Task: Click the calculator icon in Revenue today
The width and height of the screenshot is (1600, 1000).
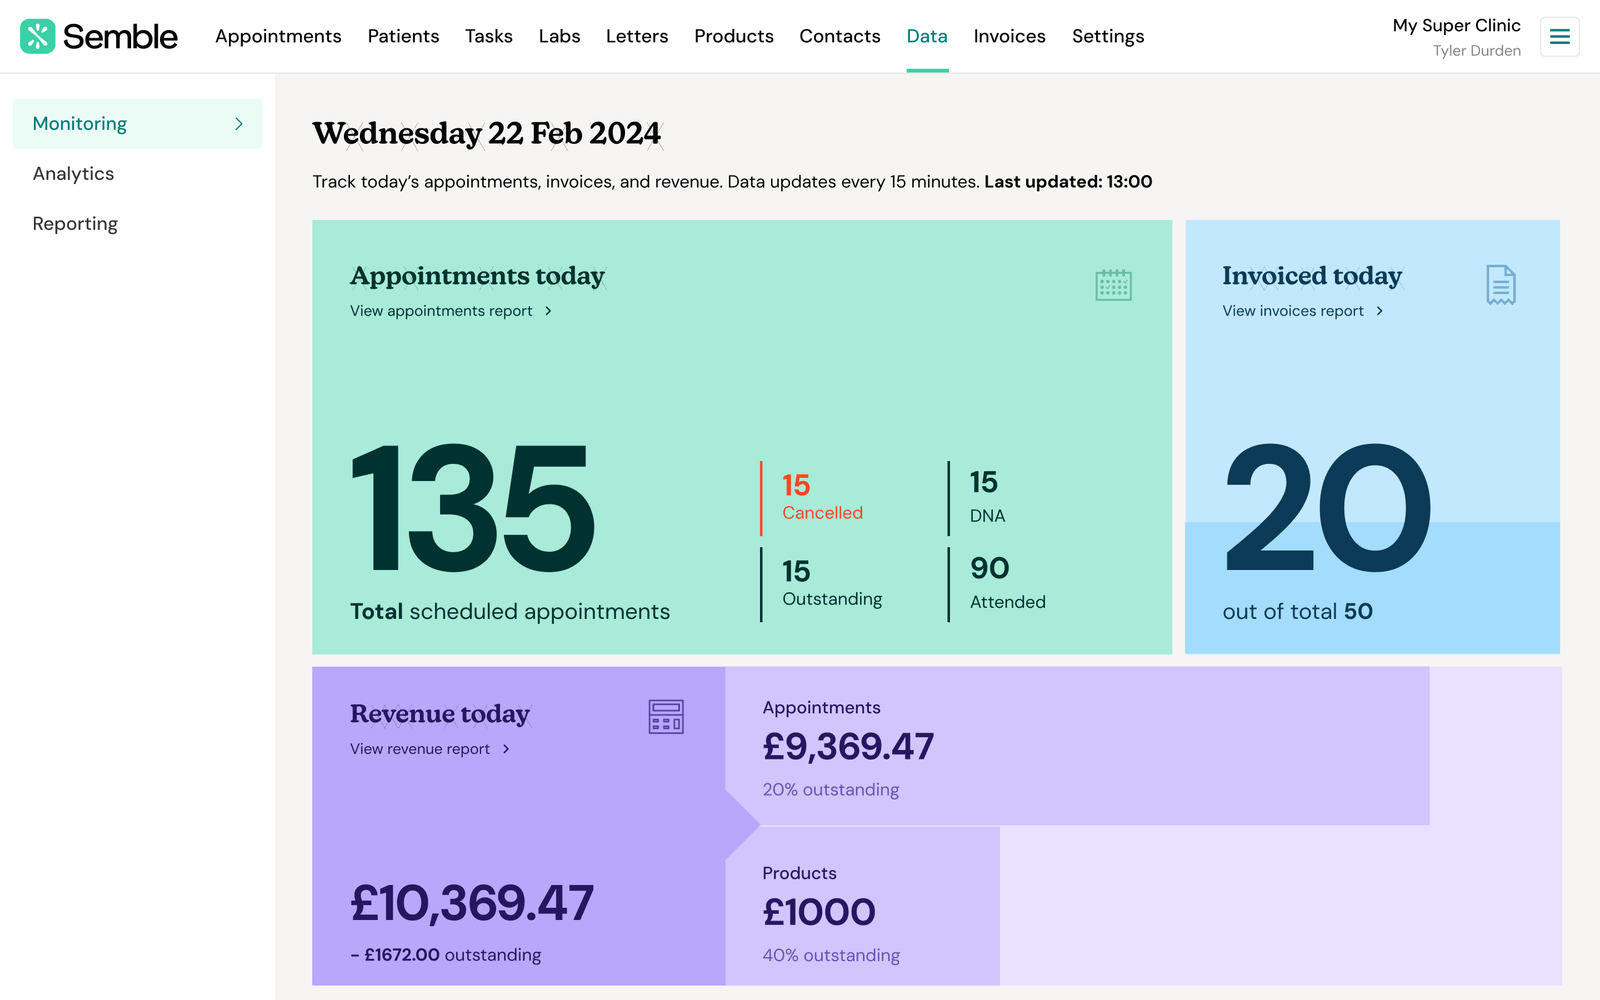Action: pyautogui.click(x=666, y=717)
